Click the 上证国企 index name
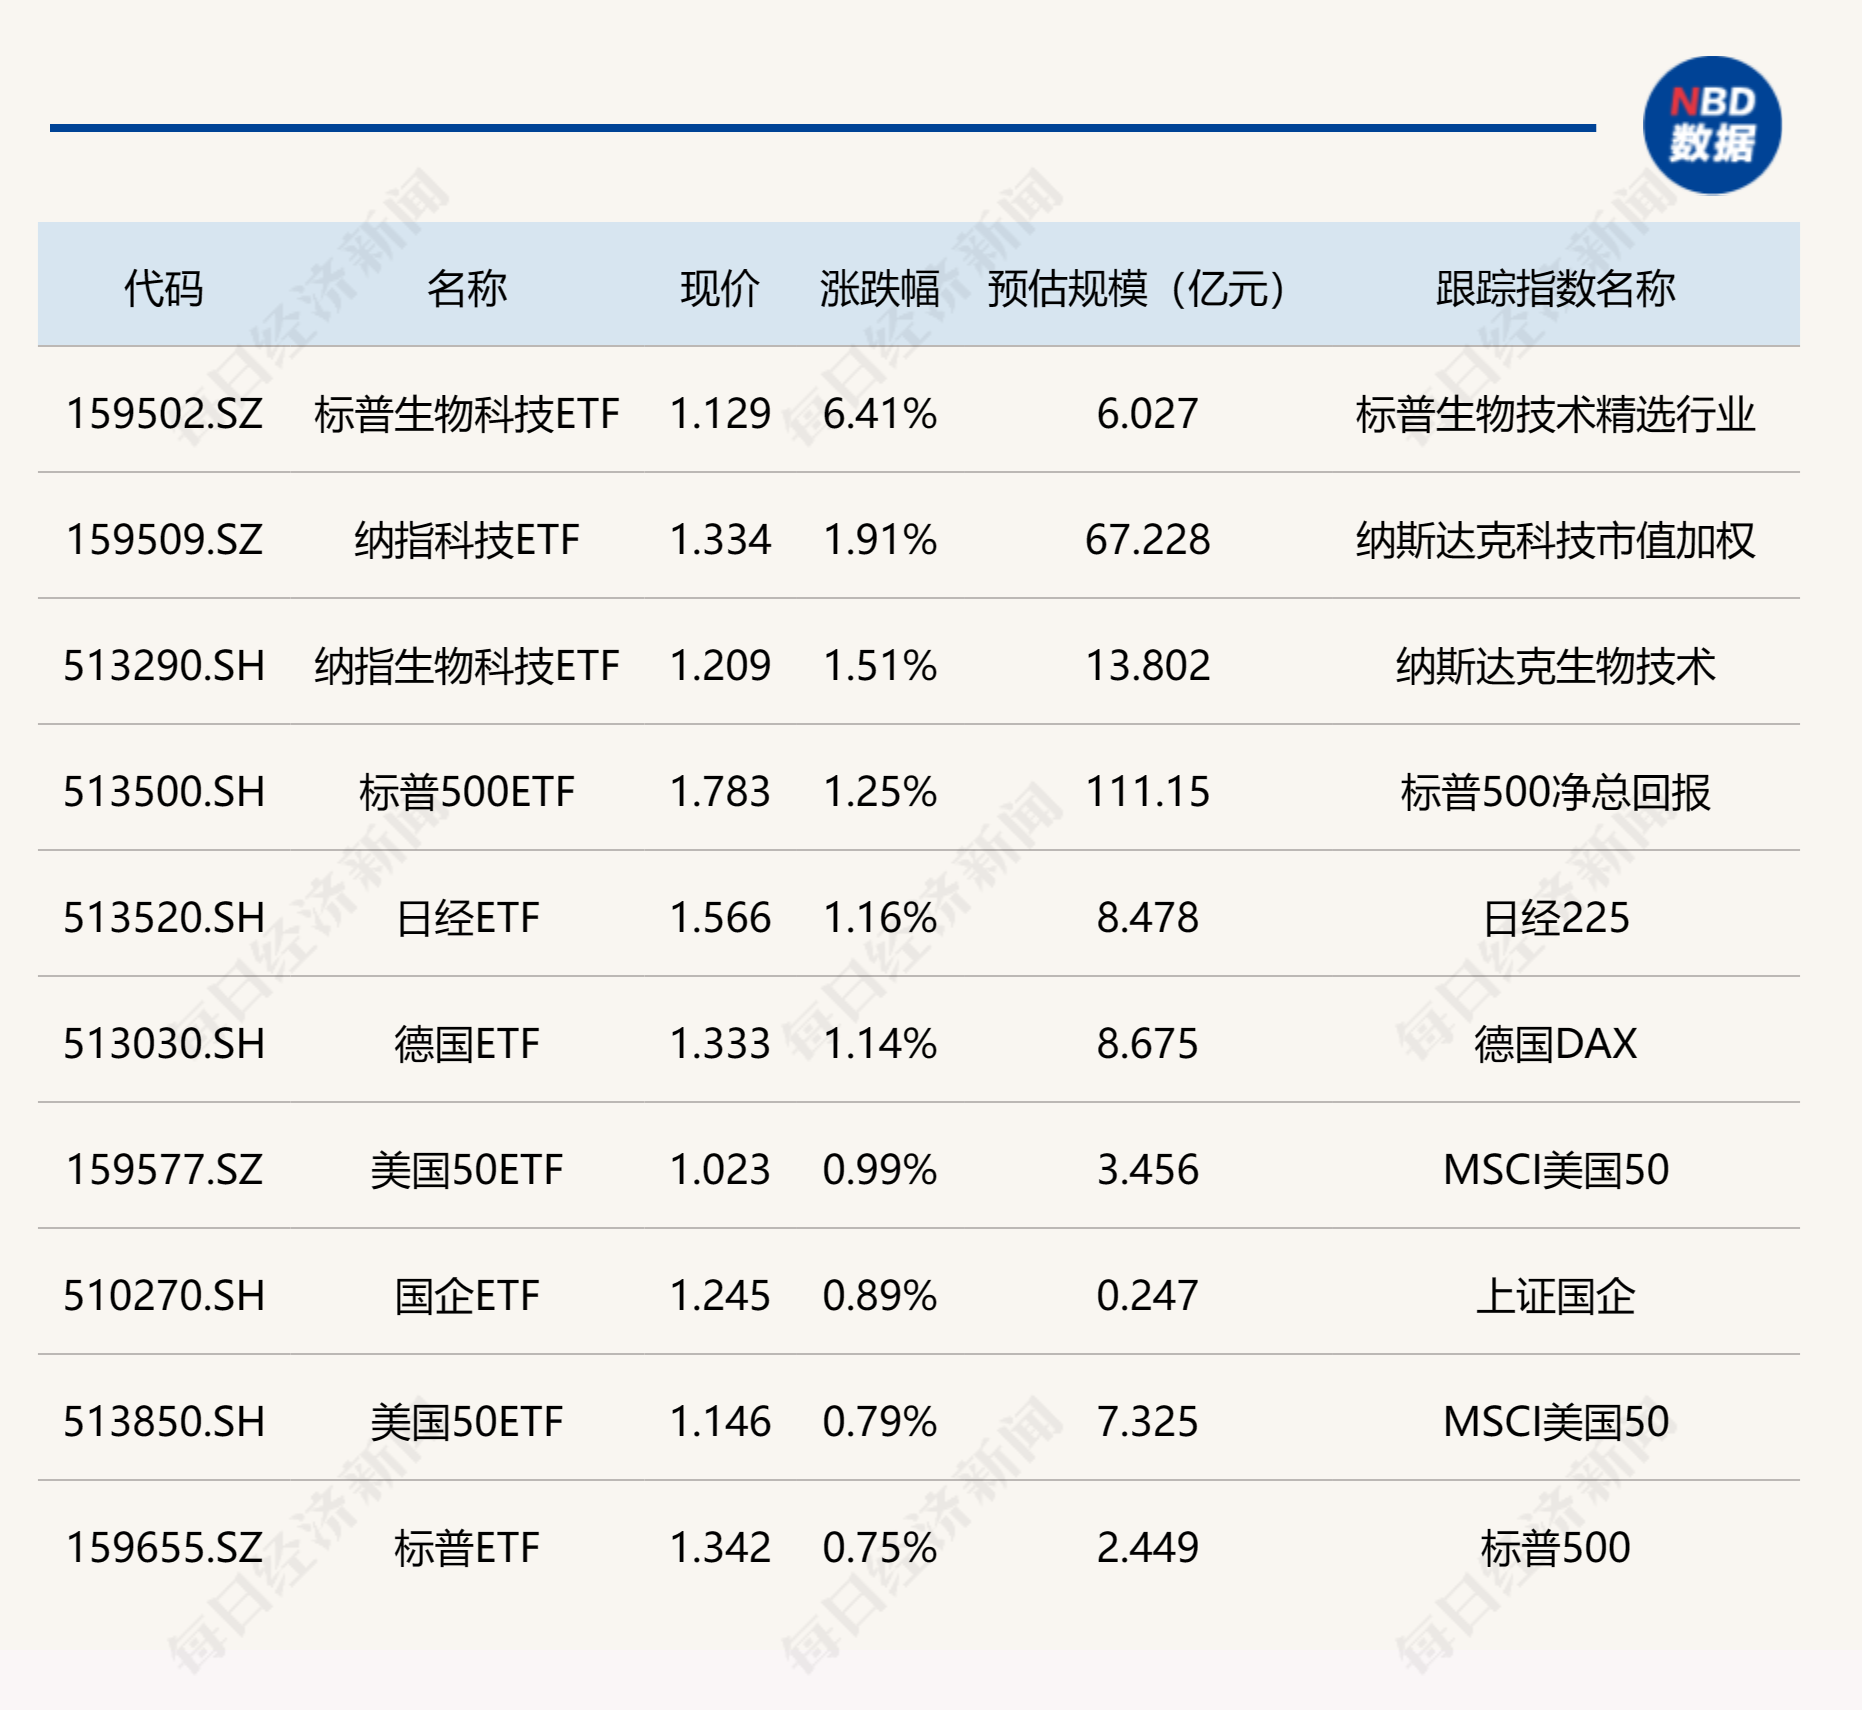 (1556, 1296)
